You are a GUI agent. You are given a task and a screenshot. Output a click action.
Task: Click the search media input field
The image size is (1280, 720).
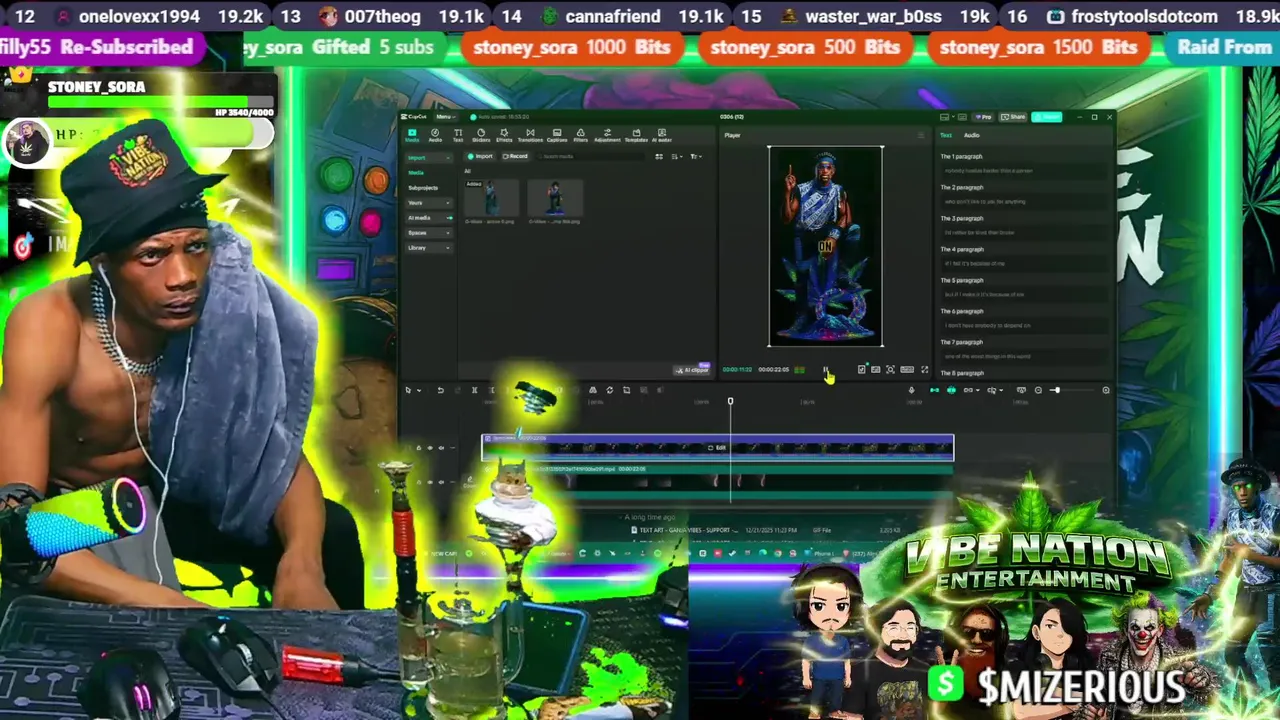click(591, 157)
